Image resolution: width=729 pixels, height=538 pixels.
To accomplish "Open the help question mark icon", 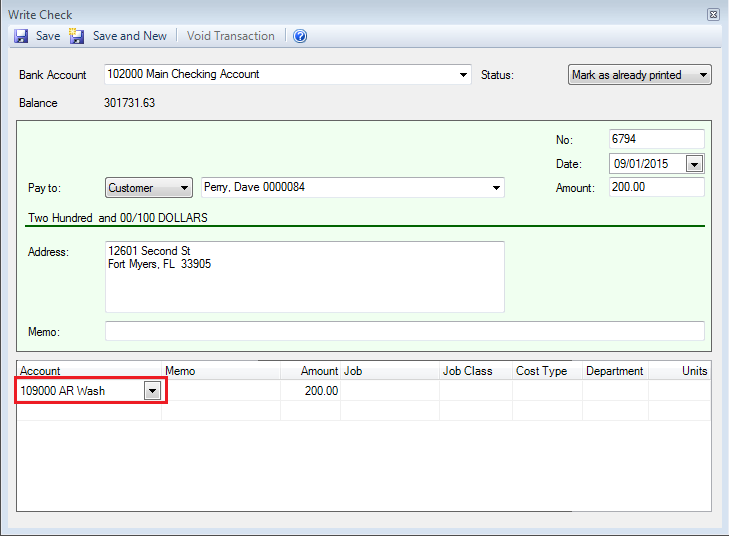I will pyautogui.click(x=300, y=36).
